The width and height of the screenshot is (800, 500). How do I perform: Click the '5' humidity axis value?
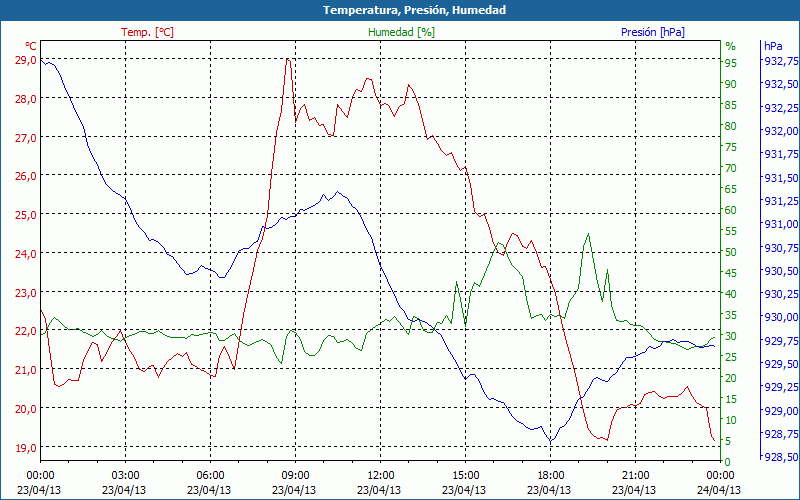(728, 441)
